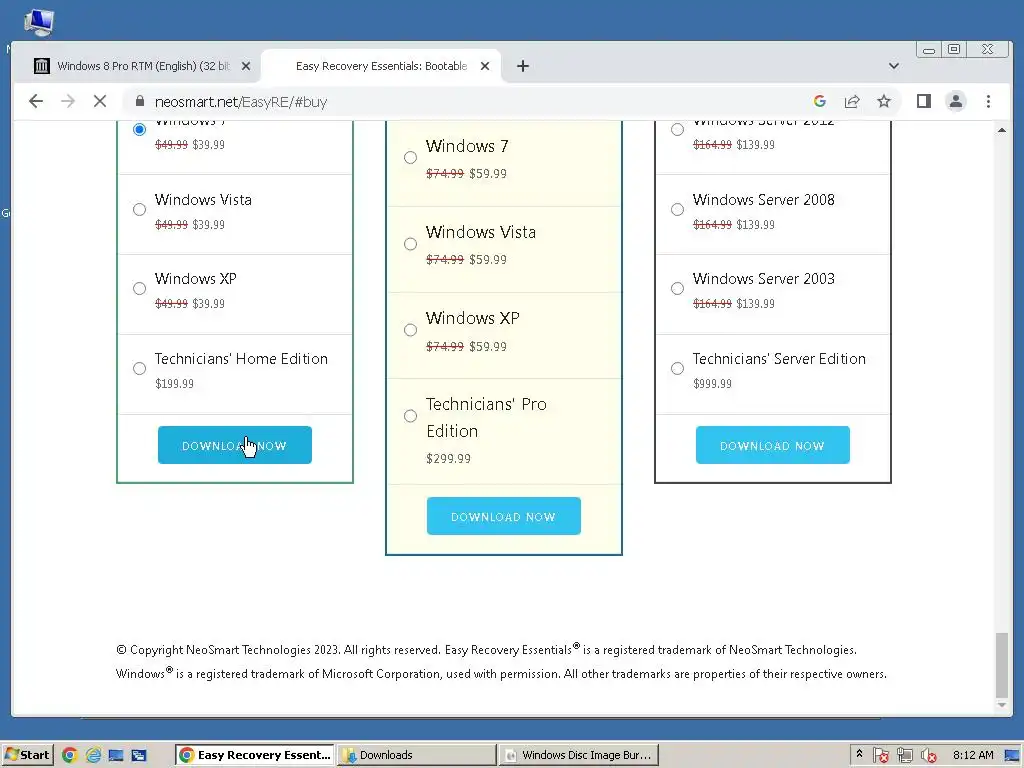Viewport: 1024px width, 768px height.
Task: Close the Windows 8 Pro RTM tab
Action: [x=246, y=66]
